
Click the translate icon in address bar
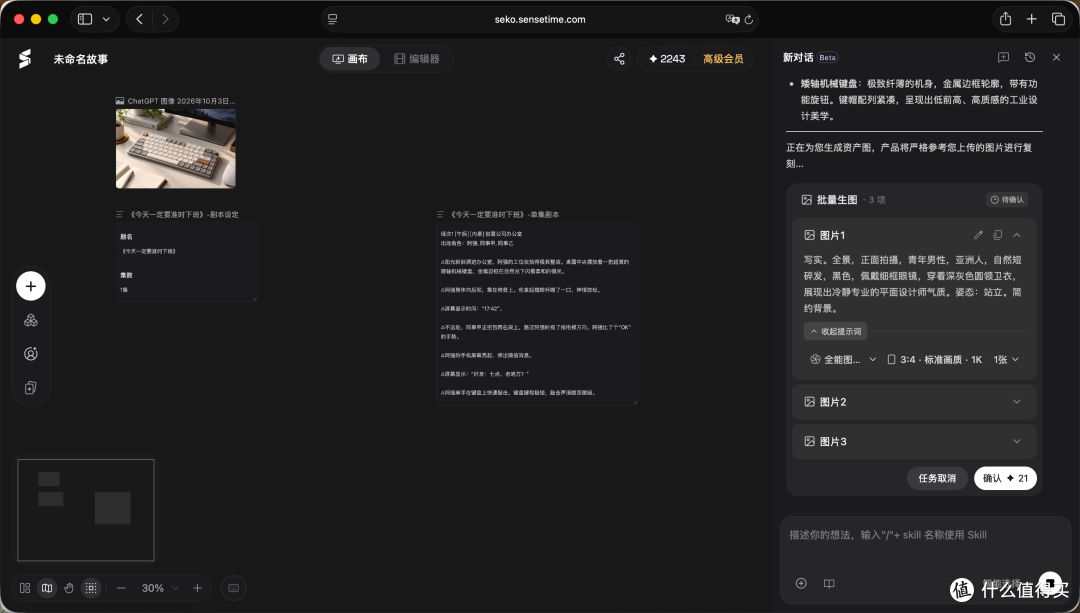click(x=732, y=19)
